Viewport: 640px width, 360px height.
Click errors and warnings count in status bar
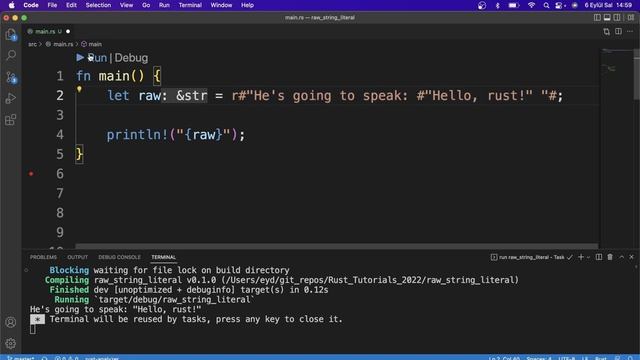tap(67, 358)
